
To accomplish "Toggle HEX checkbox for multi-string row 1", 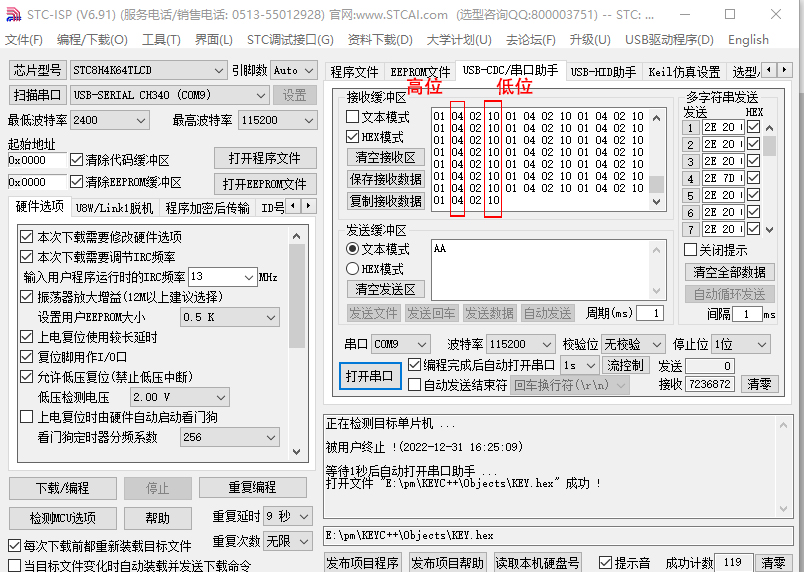I will coord(753,127).
